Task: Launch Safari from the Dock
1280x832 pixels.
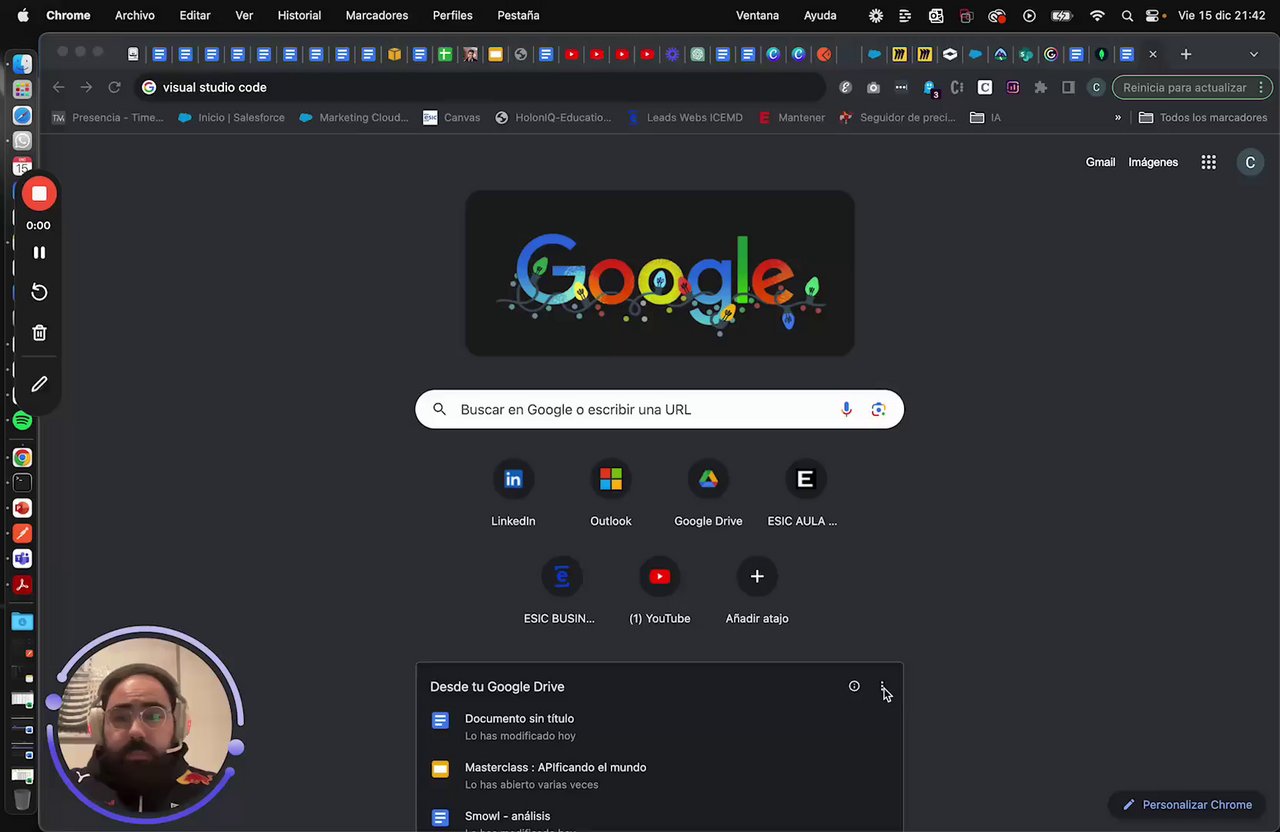Action: pyautogui.click(x=22, y=116)
